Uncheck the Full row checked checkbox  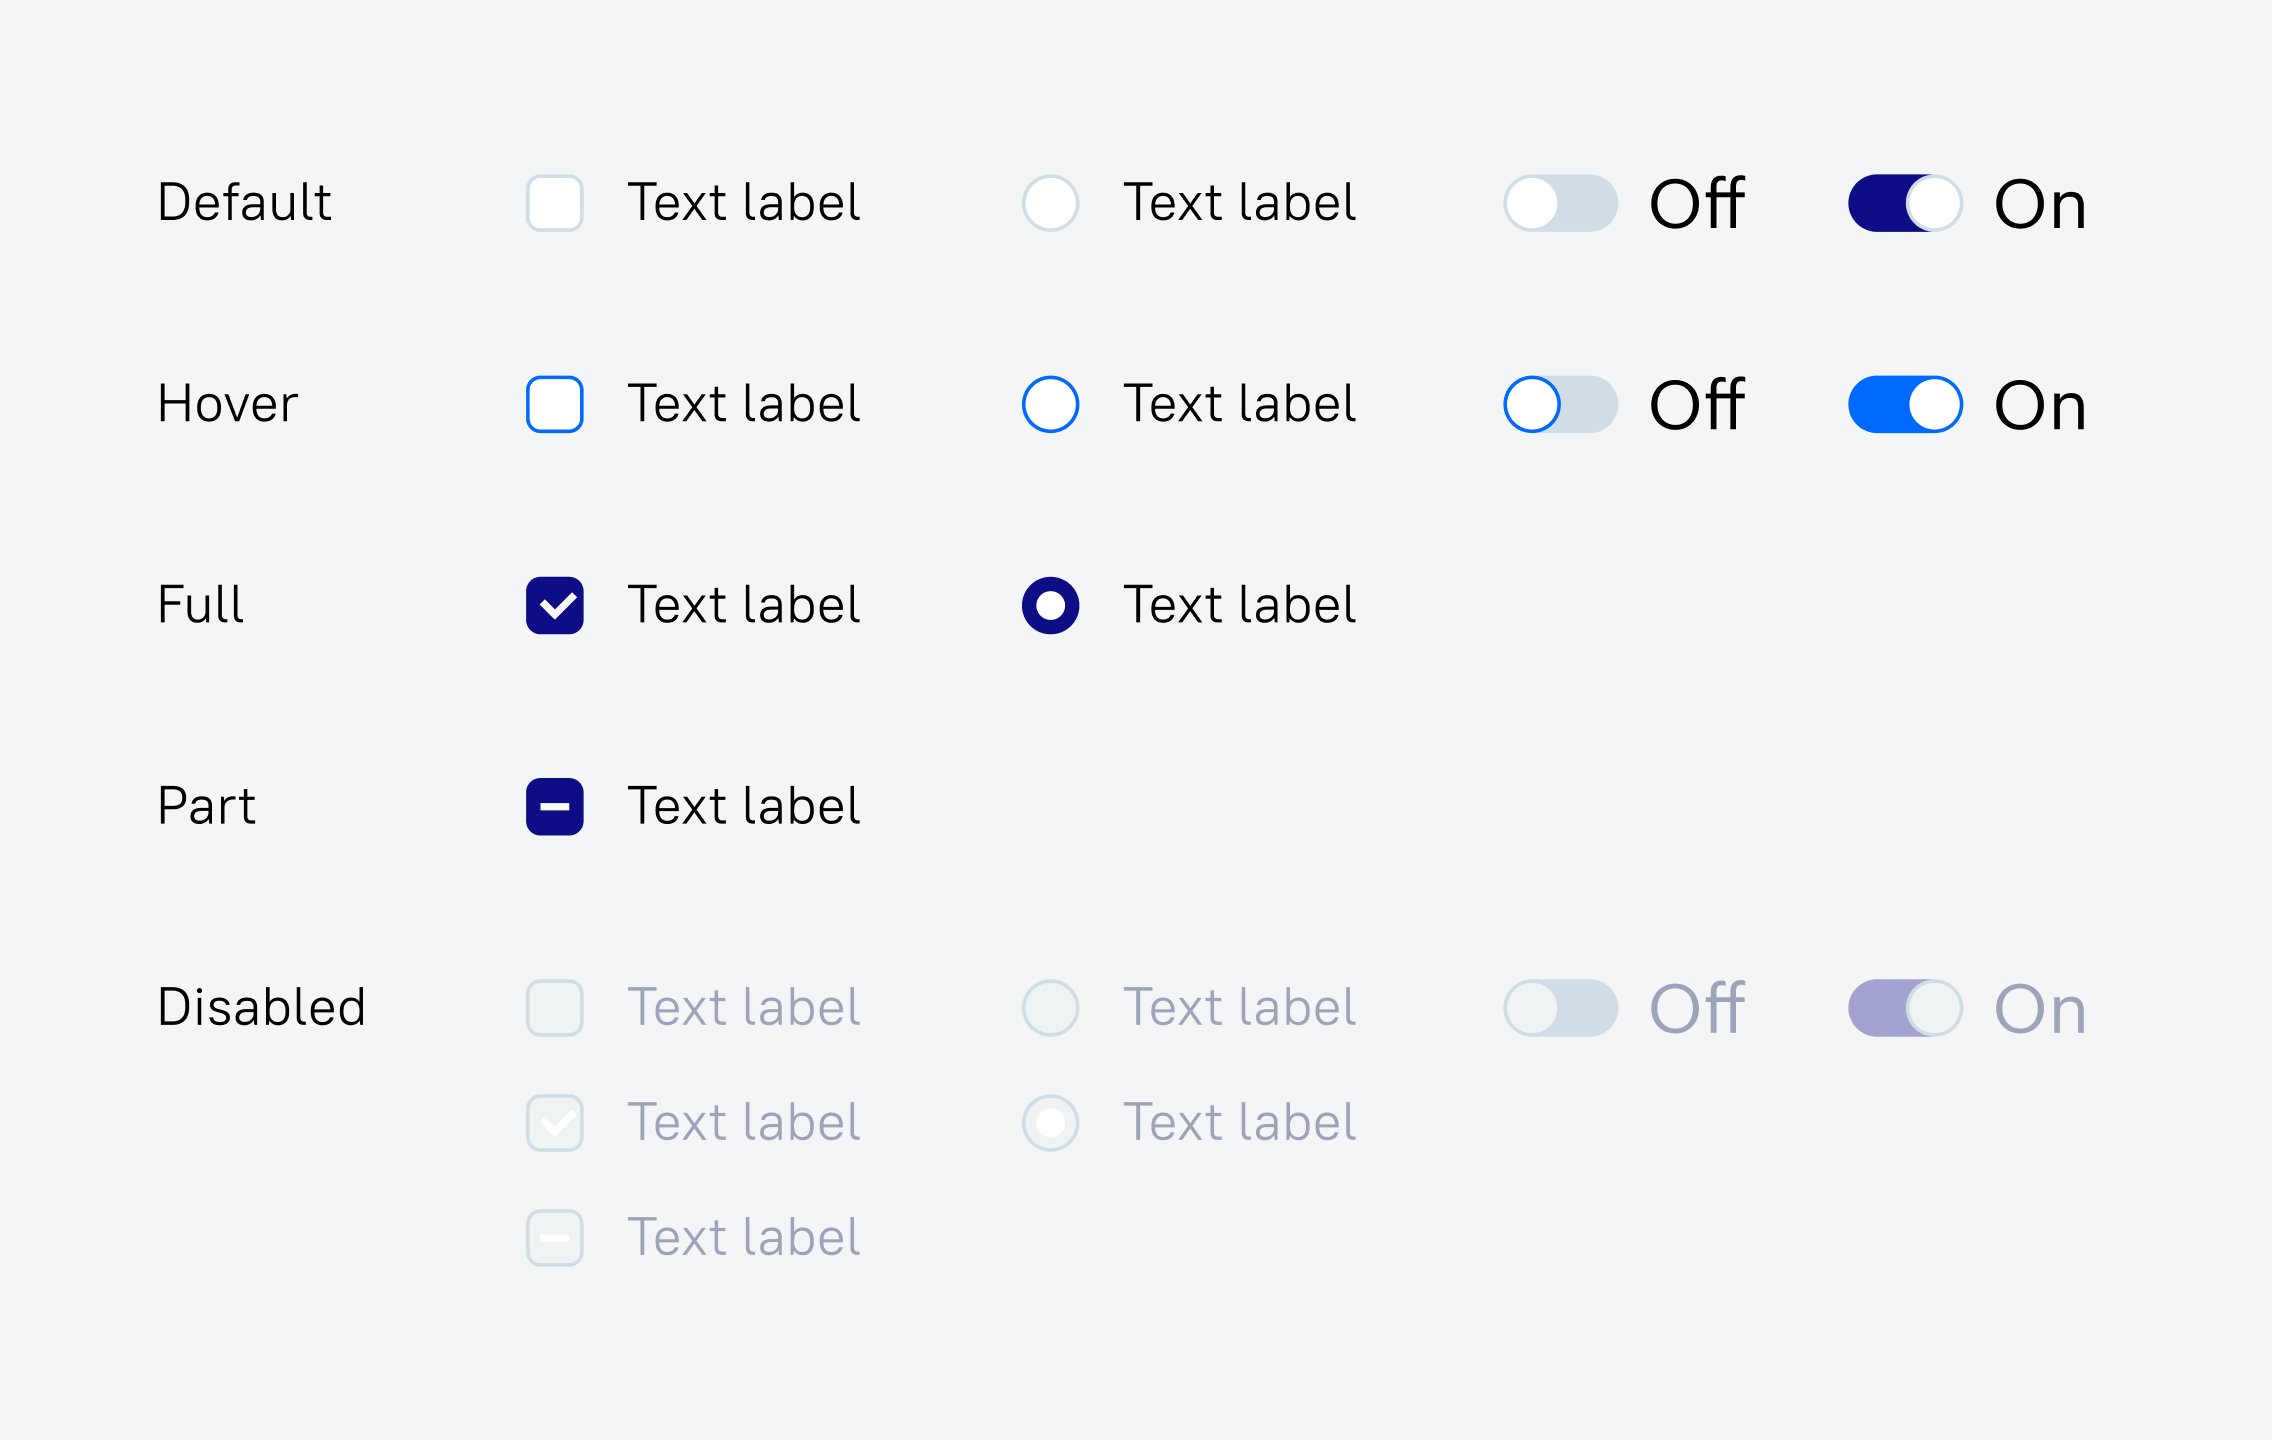[554, 605]
